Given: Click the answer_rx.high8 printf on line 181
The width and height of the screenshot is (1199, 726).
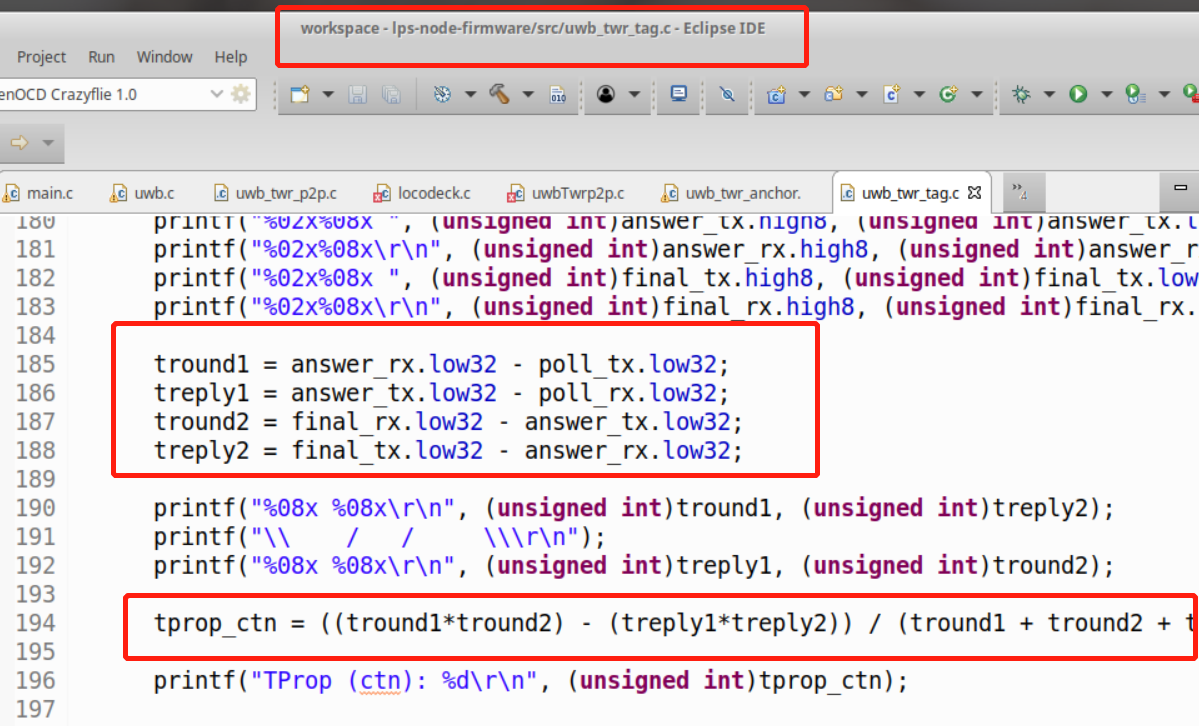Looking at the screenshot, I should click(x=676, y=249).
